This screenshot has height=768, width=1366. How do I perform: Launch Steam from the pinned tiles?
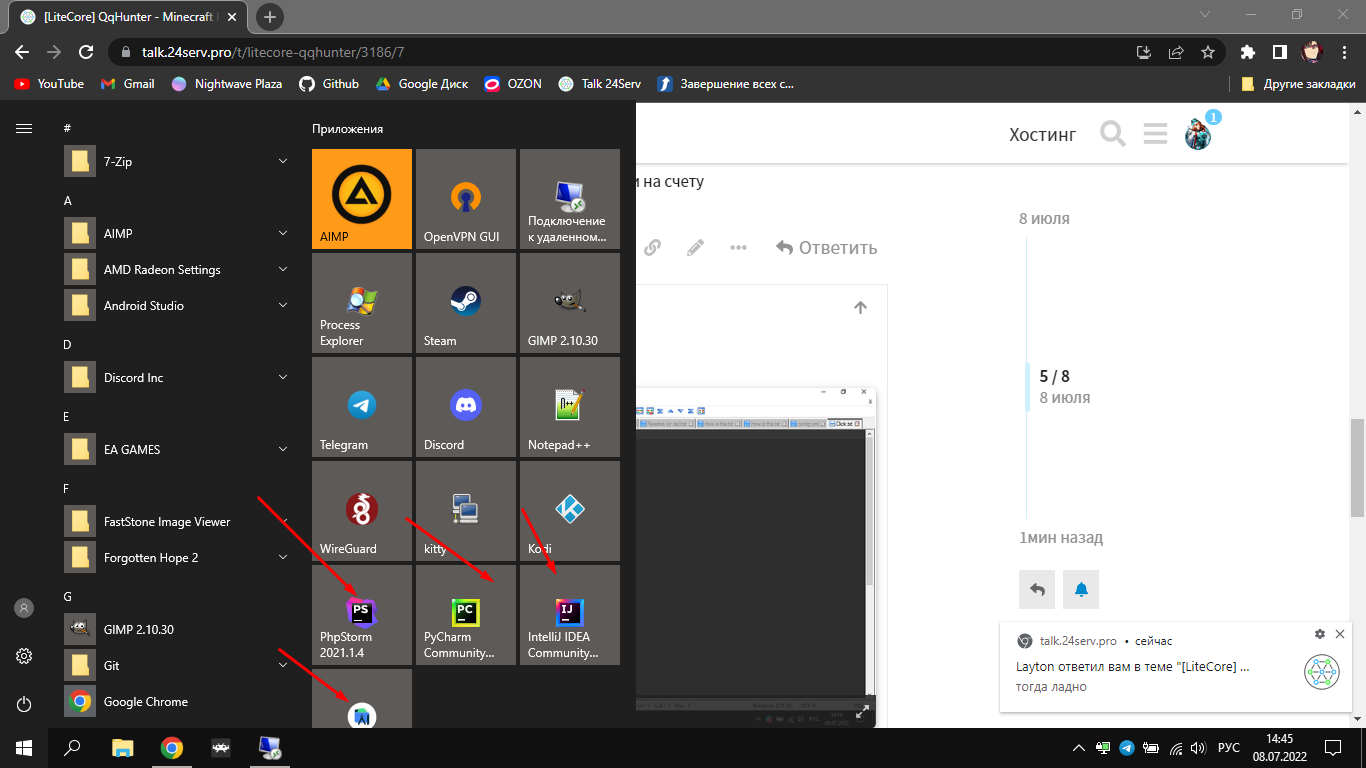(x=465, y=303)
